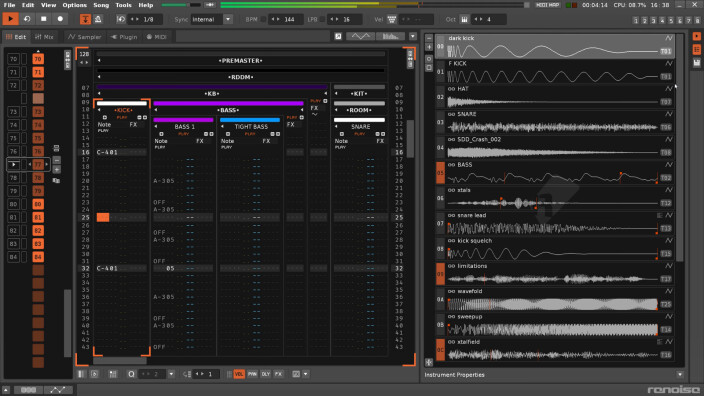Toggle the metronome icon

pyautogui.click(x=98, y=19)
